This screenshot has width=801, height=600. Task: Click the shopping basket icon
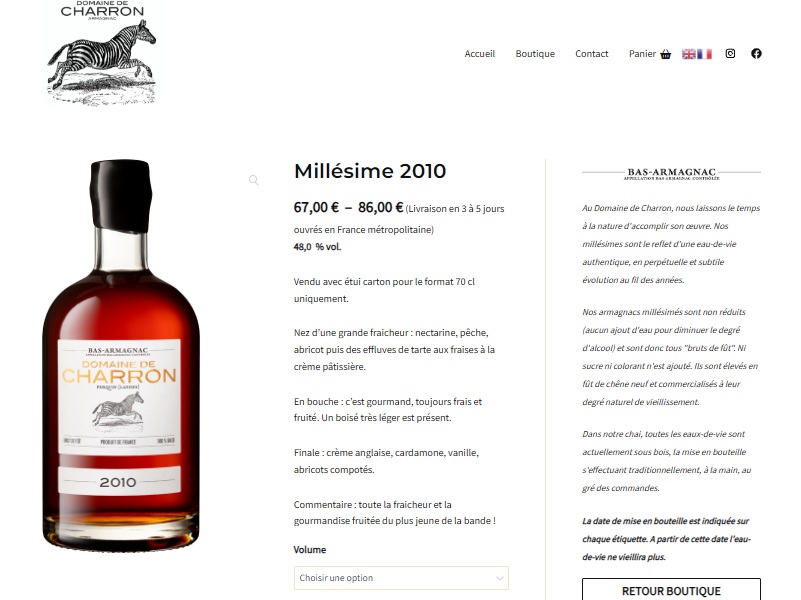point(665,54)
